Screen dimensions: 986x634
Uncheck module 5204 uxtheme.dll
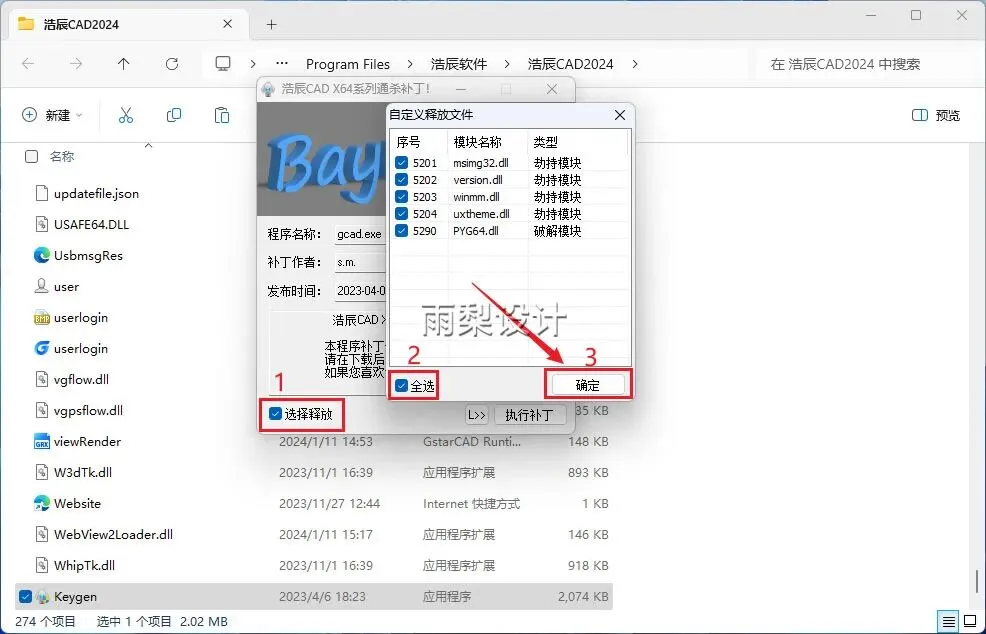(x=401, y=214)
